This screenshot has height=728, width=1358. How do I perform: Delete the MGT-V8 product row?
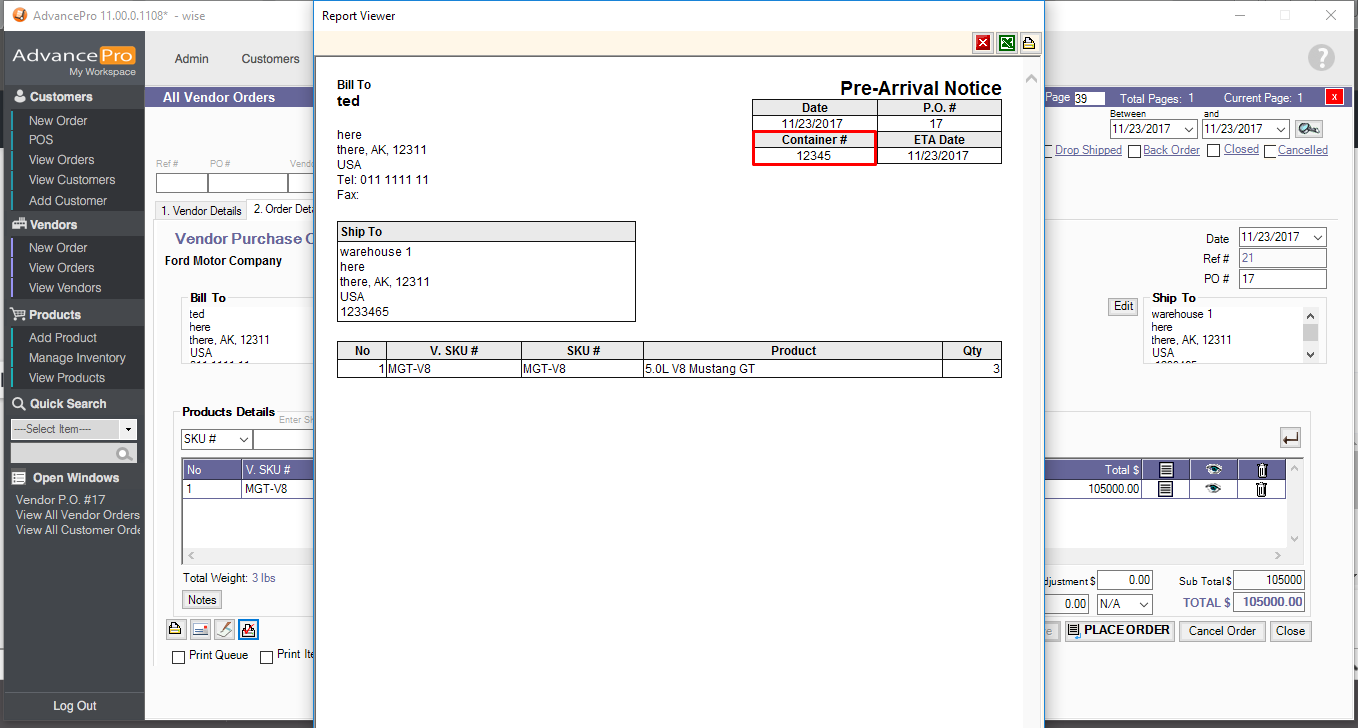(1261, 489)
